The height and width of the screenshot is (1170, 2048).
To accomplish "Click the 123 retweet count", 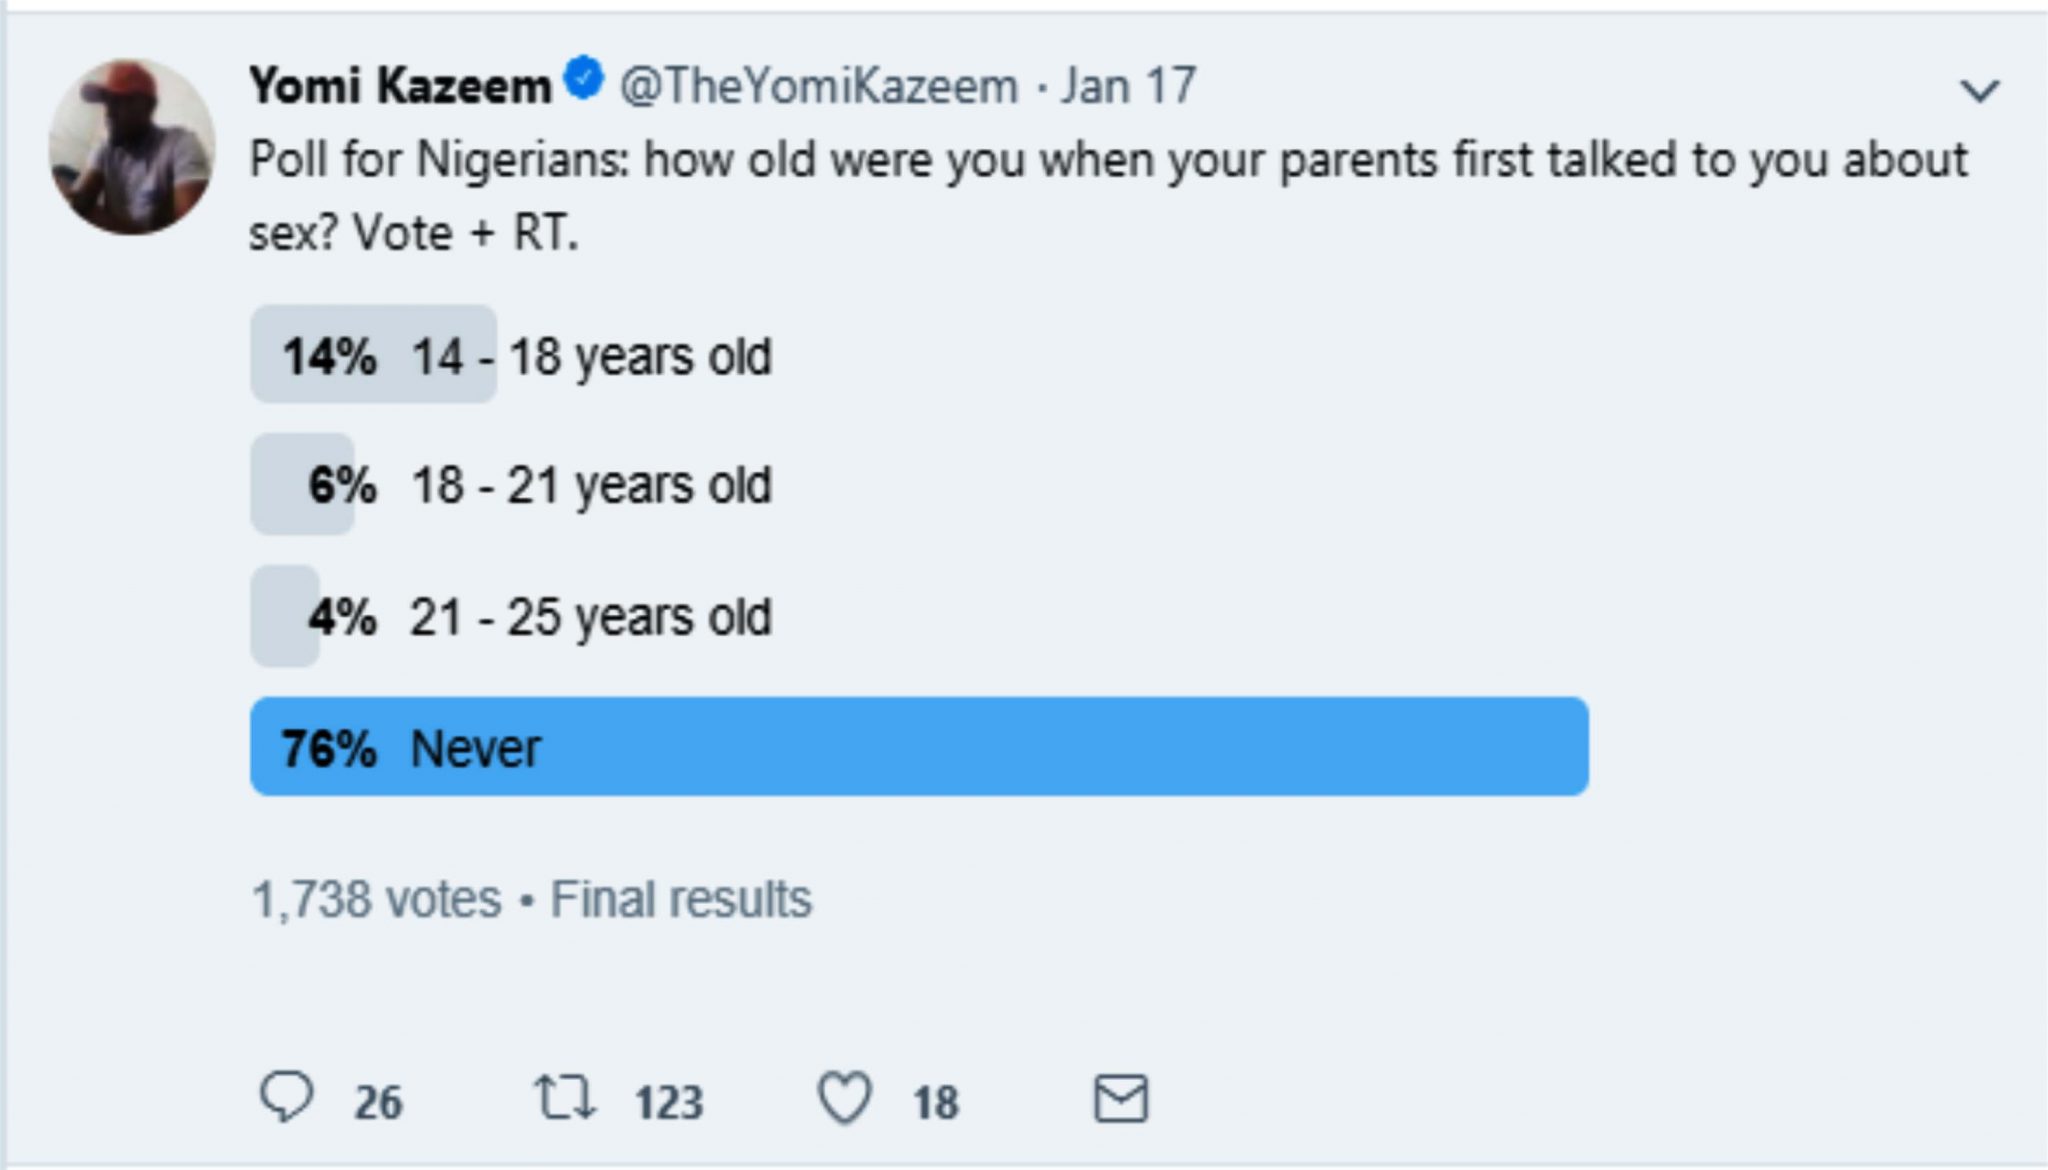I will pyautogui.click(x=669, y=1102).
